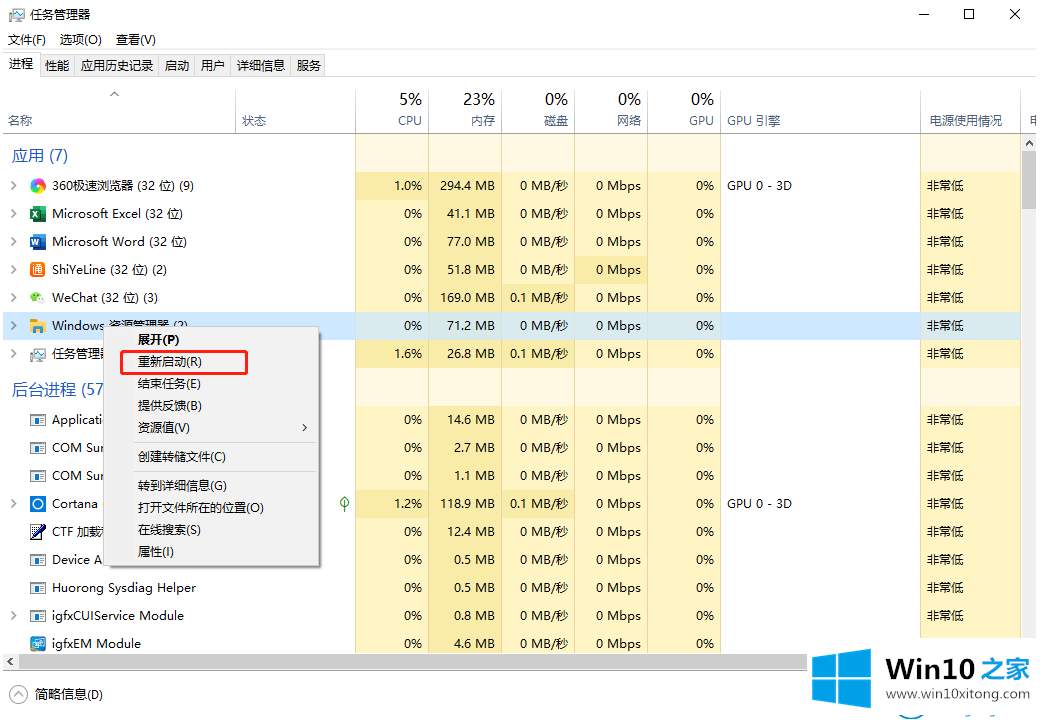Click the ShiYeLine app icon
1042x720 pixels.
click(38, 270)
